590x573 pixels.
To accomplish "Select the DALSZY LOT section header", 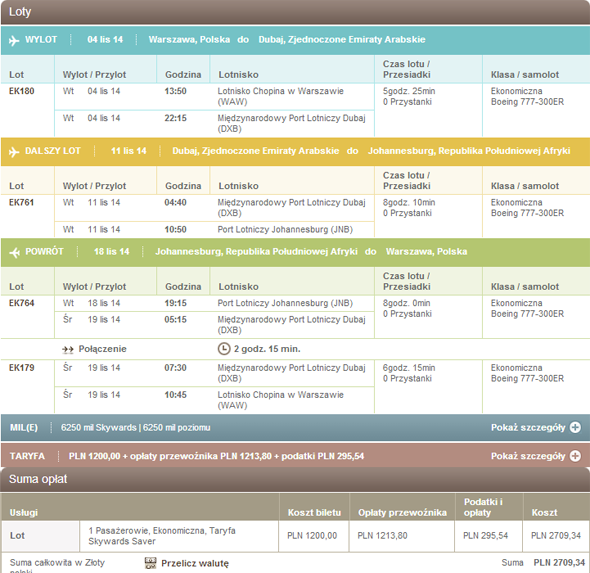I will (x=295, y=151).
